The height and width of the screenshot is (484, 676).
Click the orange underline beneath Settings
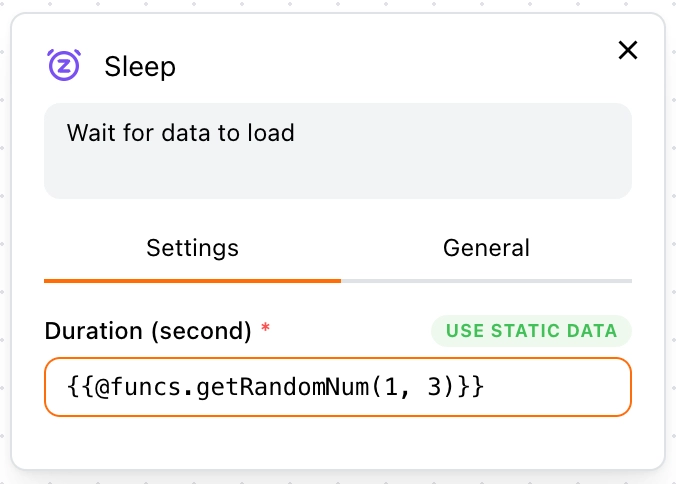point(192,281)
